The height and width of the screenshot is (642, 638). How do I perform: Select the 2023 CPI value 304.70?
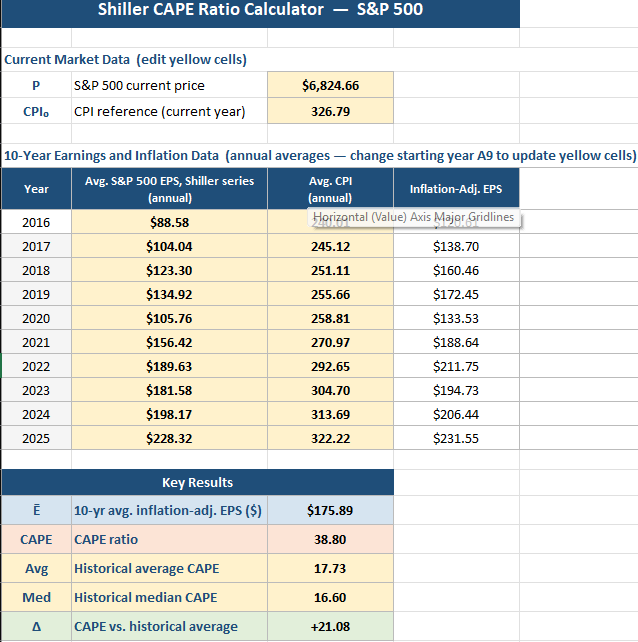point(330,390)
